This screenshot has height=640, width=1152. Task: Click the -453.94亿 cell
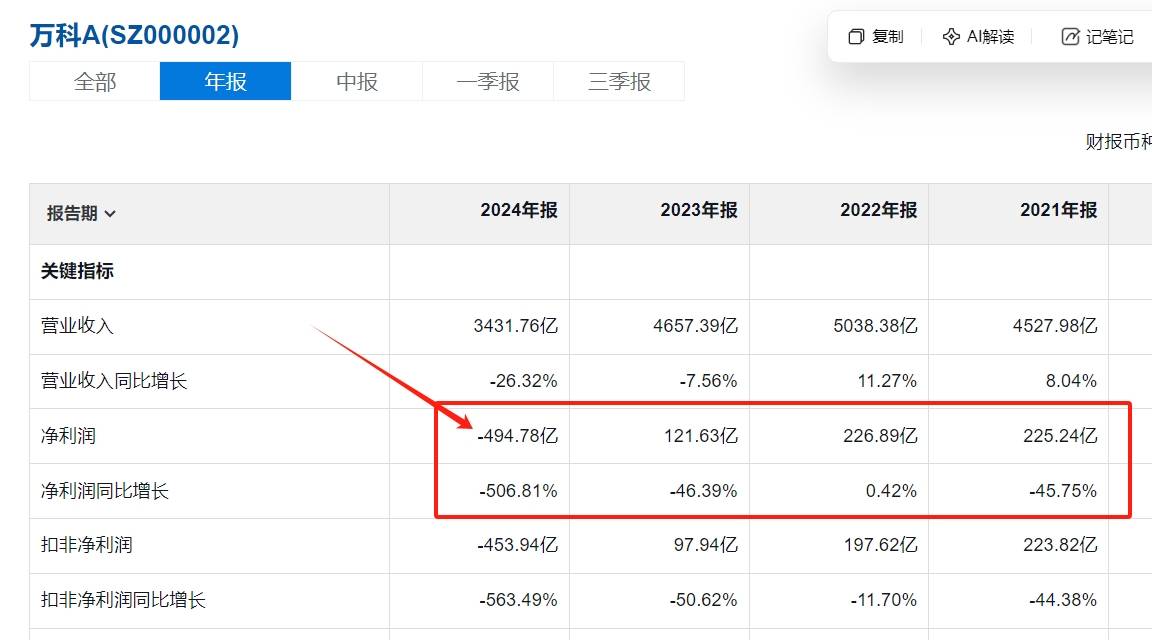click(518, 545)
